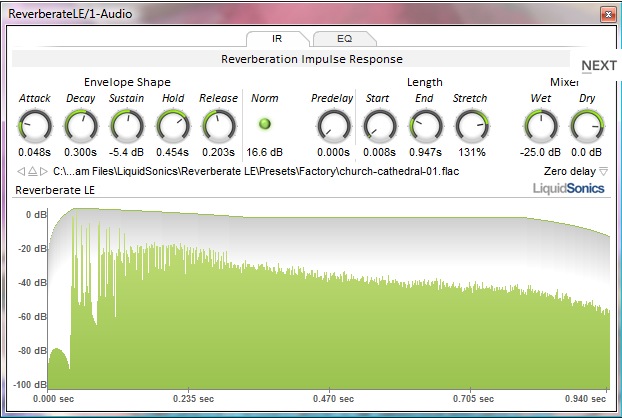Click the NEXT button
This screenshot has height=418, width=622.
tap(598, 66)
